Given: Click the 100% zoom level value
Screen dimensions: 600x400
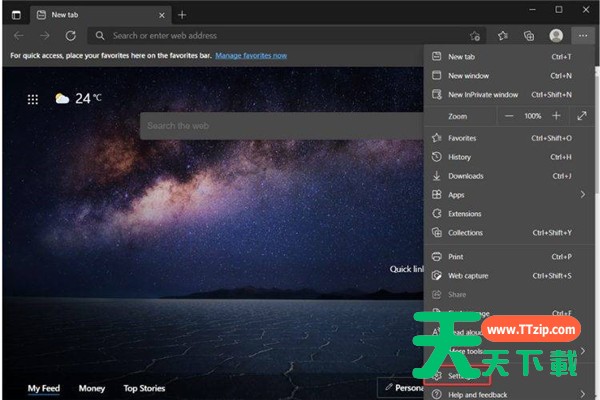Looking at the screenshot, I should (533, 116).
